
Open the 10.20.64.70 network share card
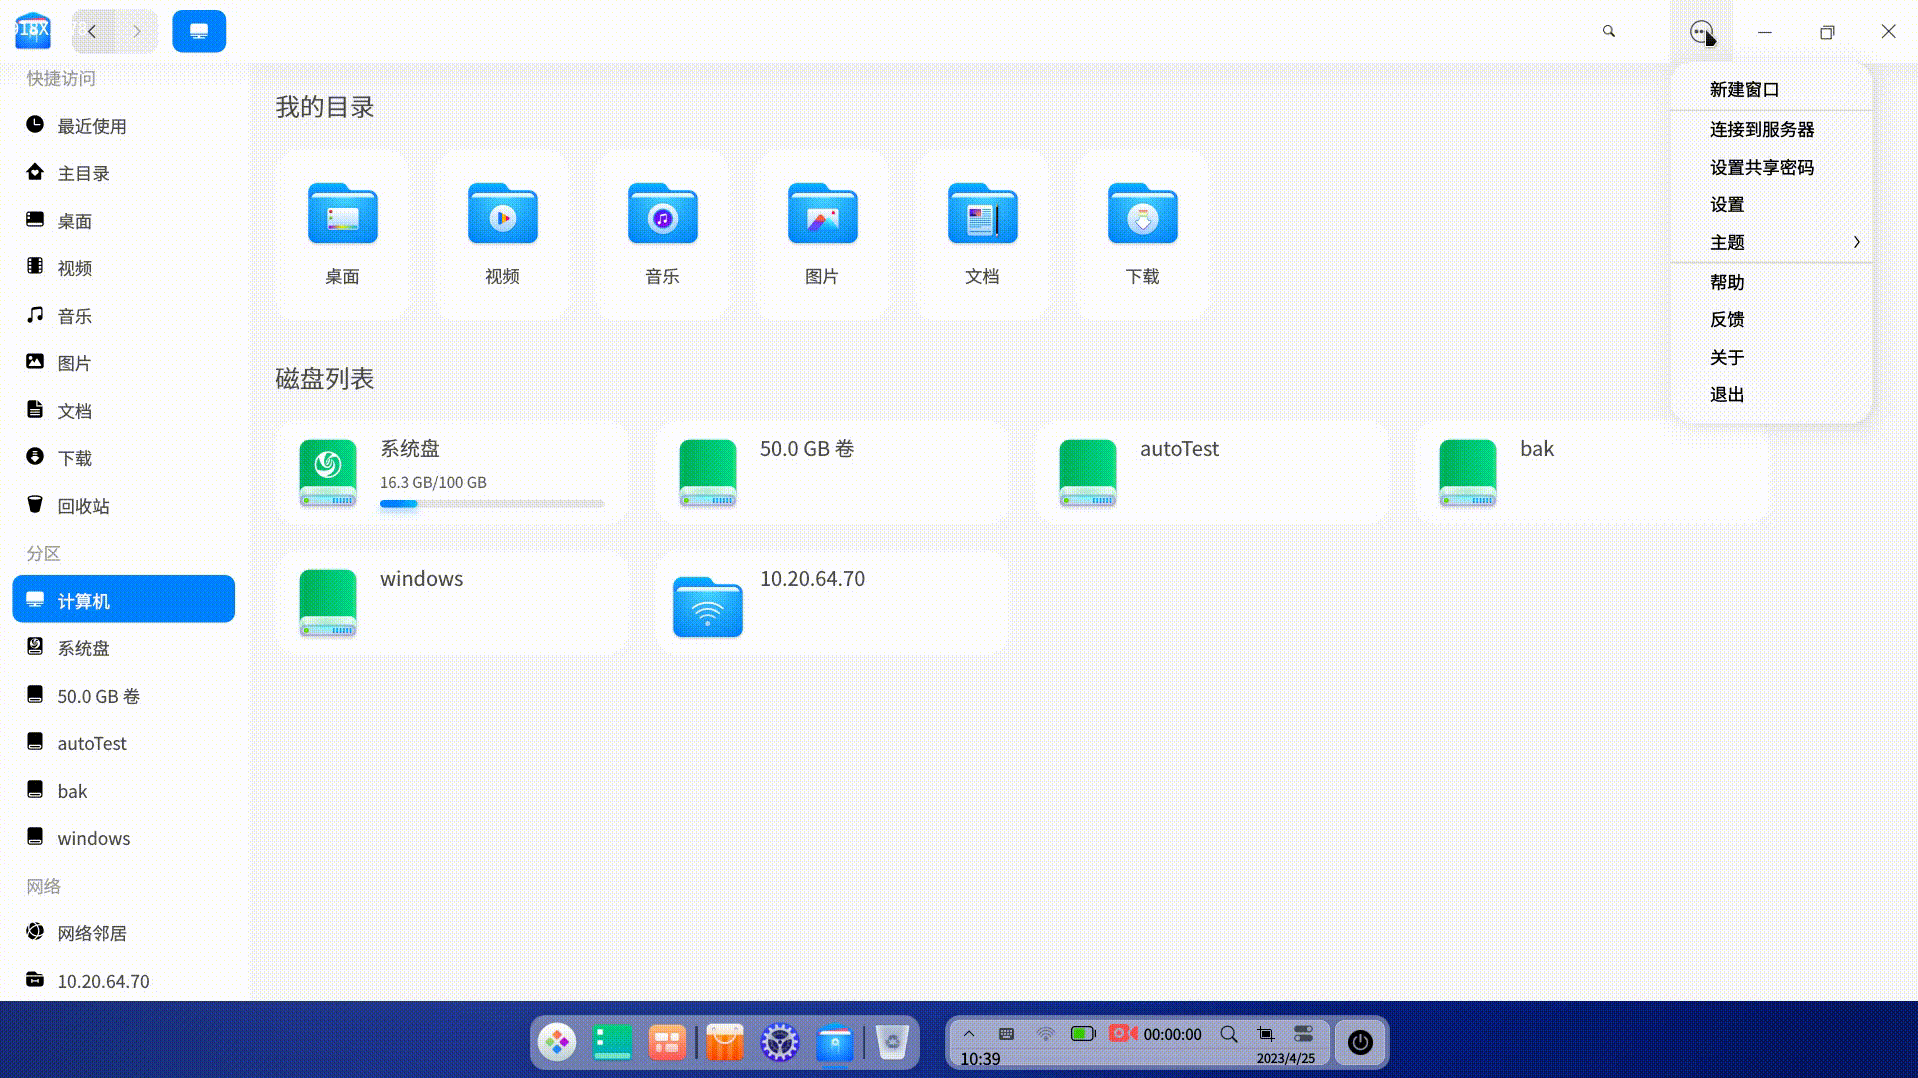coord(832,603)
